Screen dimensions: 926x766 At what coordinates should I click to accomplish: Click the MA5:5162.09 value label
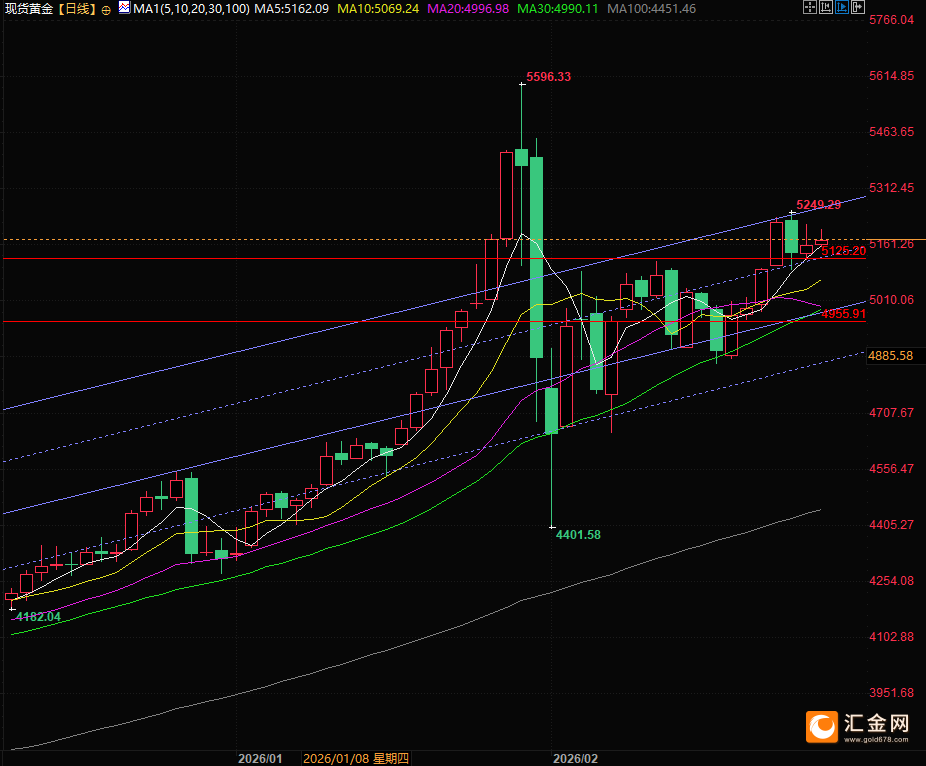coord(292,9)
